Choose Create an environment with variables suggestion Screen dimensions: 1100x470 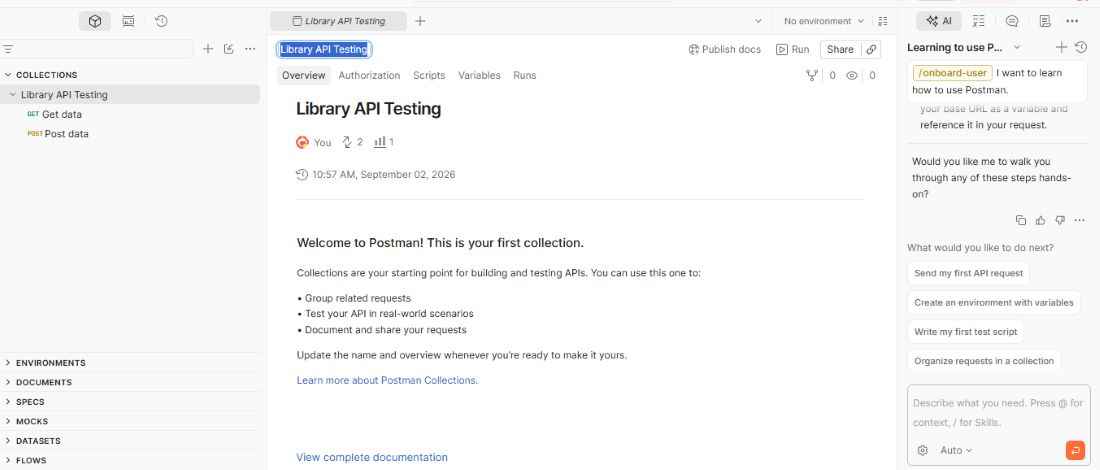point(994,302)
